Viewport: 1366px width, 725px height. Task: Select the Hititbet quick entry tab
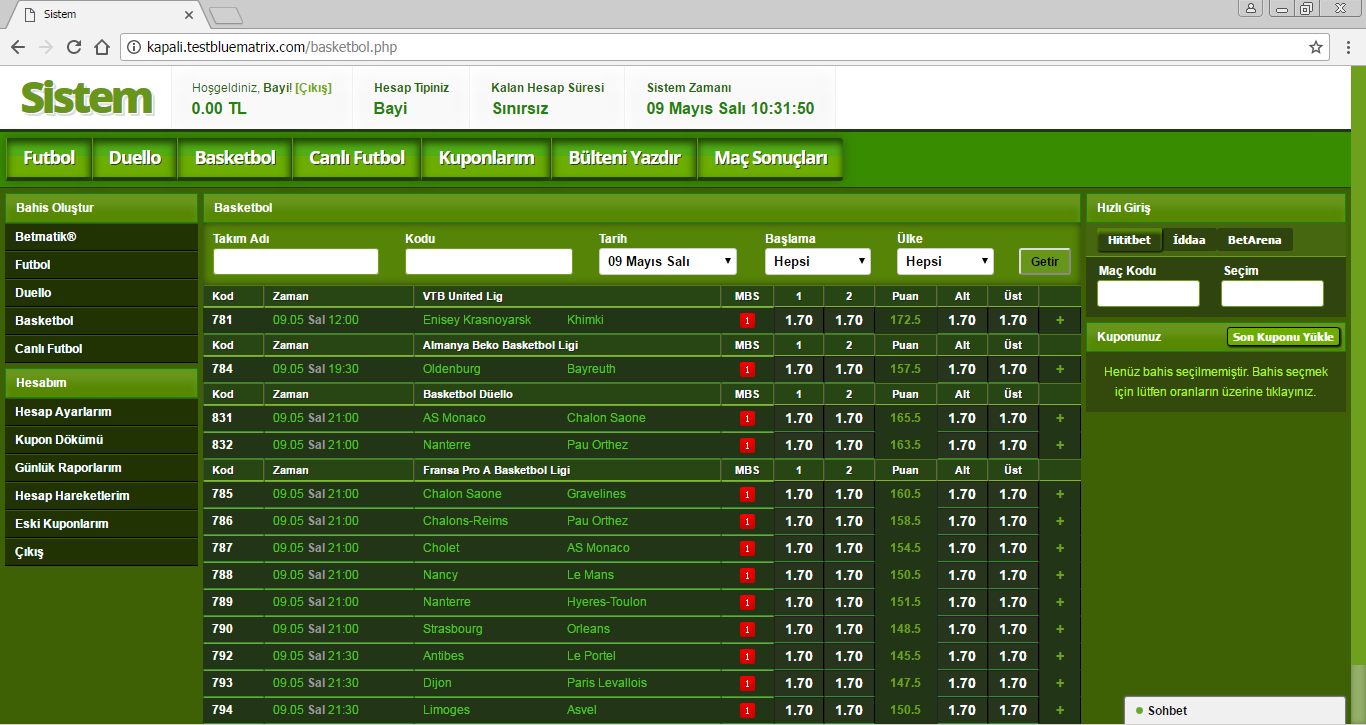coord(1129,240)
